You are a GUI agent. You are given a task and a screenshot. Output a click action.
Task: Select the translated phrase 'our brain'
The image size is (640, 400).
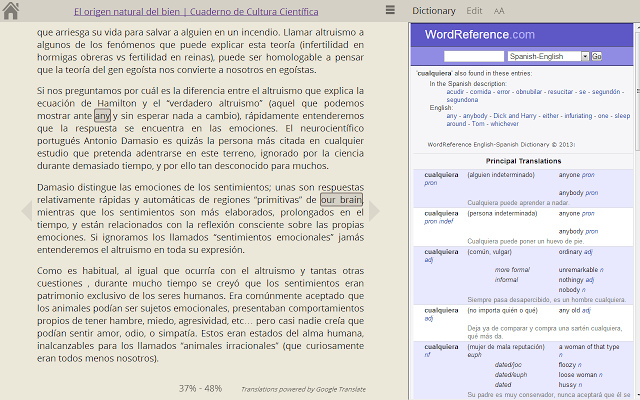[x=341, y=200]
